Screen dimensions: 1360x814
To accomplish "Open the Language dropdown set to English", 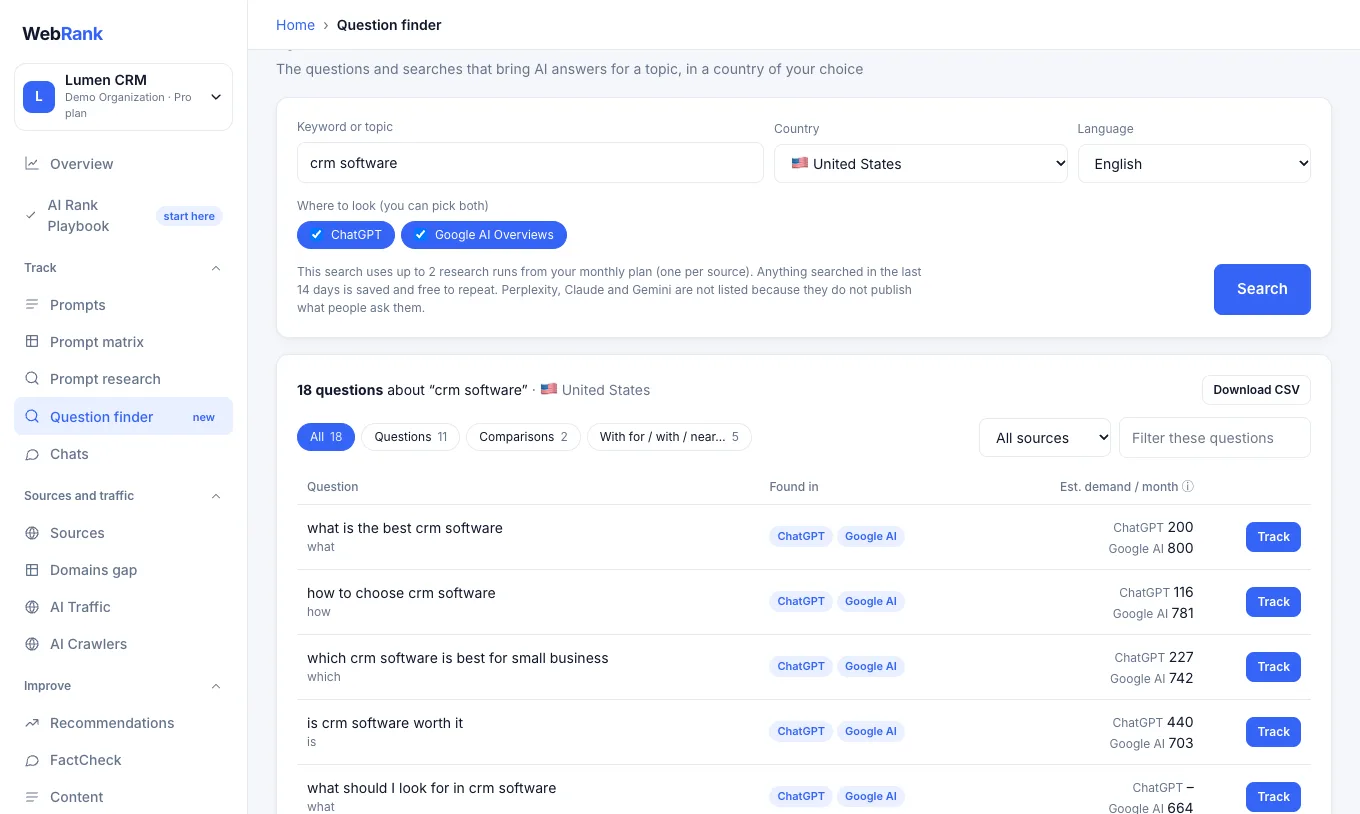I will (x=1194, y=164).
